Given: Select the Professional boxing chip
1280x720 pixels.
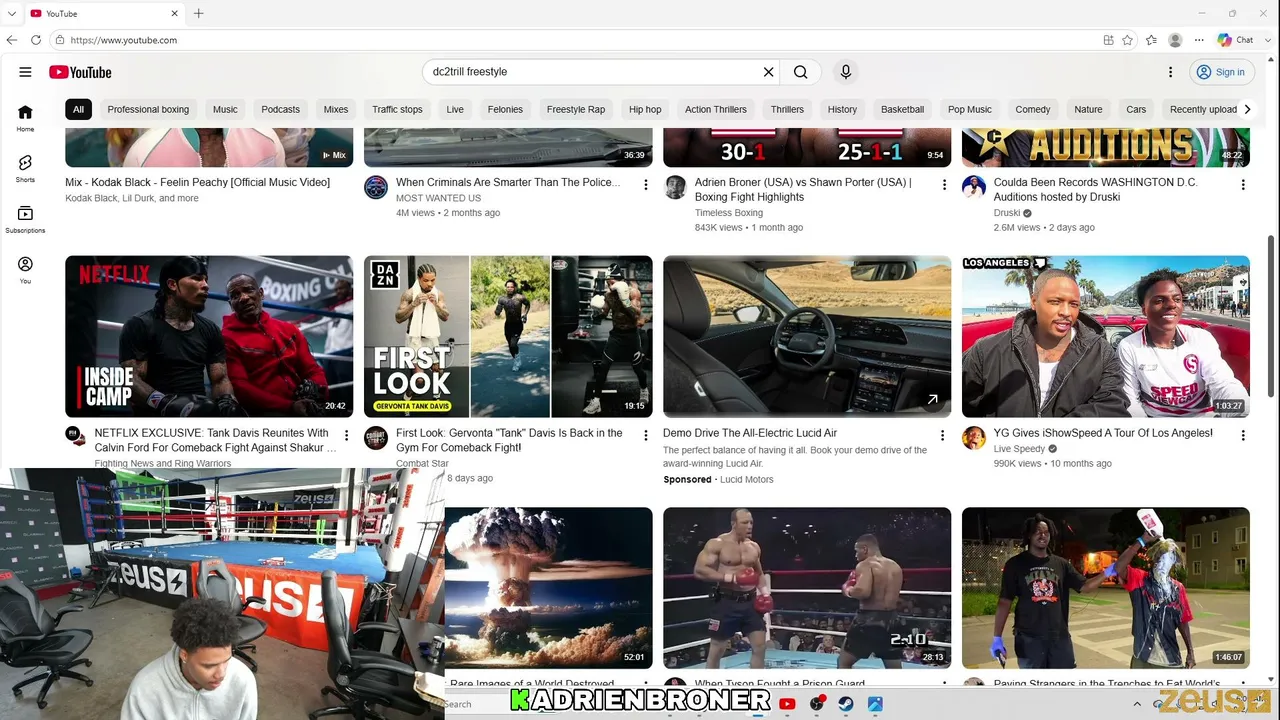Looking at the screenshot, I should [148, 109].
